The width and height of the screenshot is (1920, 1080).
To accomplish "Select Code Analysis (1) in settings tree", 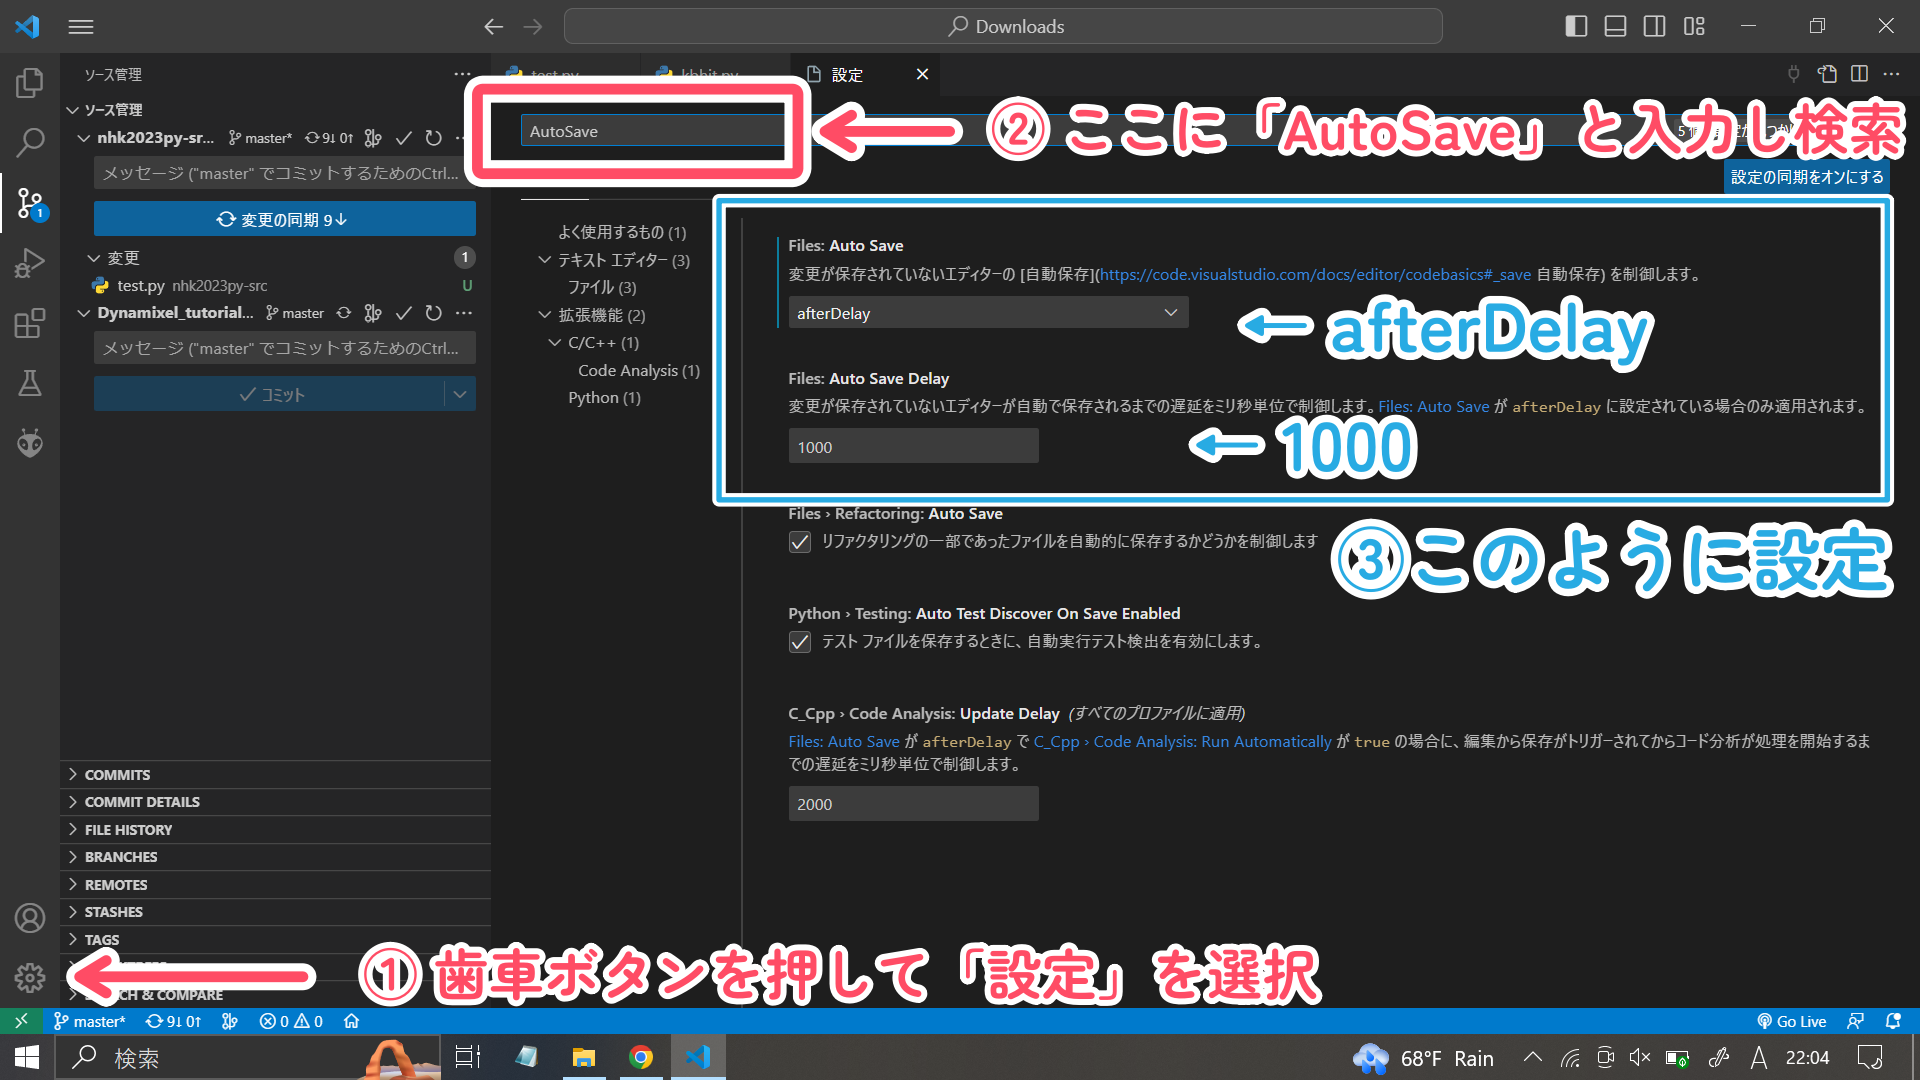I will click(638, 370).
